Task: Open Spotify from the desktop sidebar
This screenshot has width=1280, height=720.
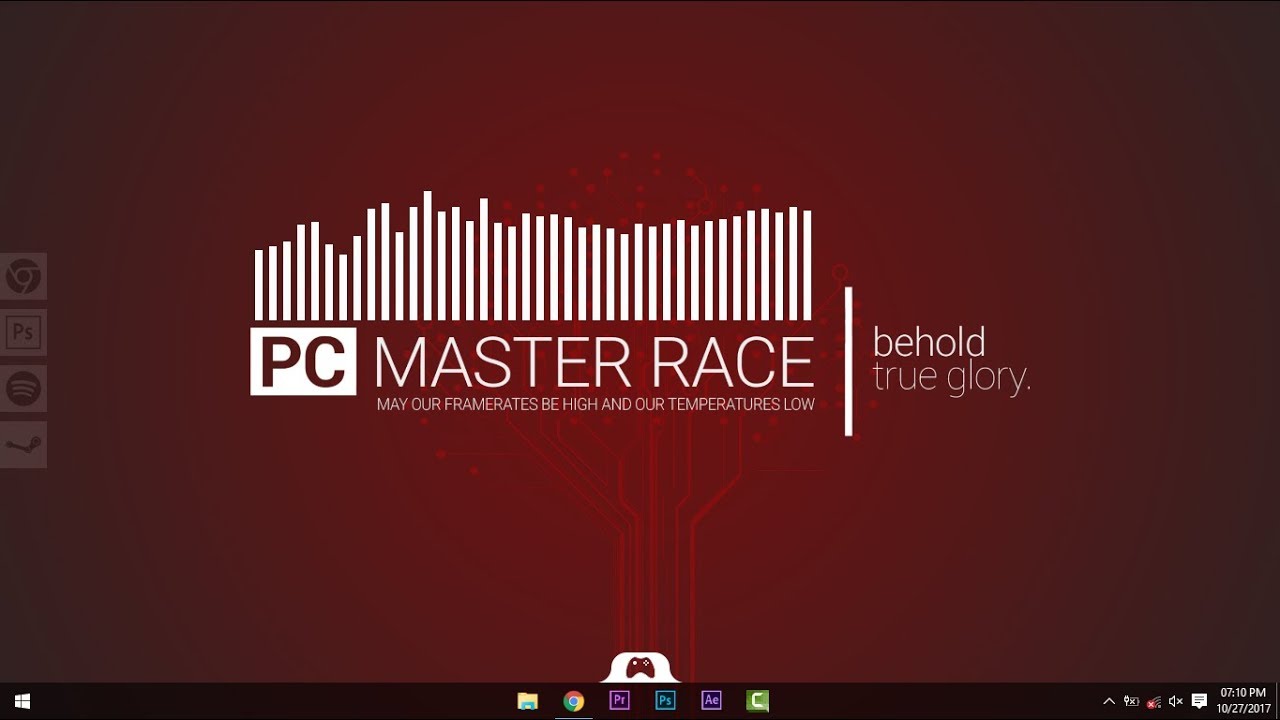Action: (x=22, y=388)
